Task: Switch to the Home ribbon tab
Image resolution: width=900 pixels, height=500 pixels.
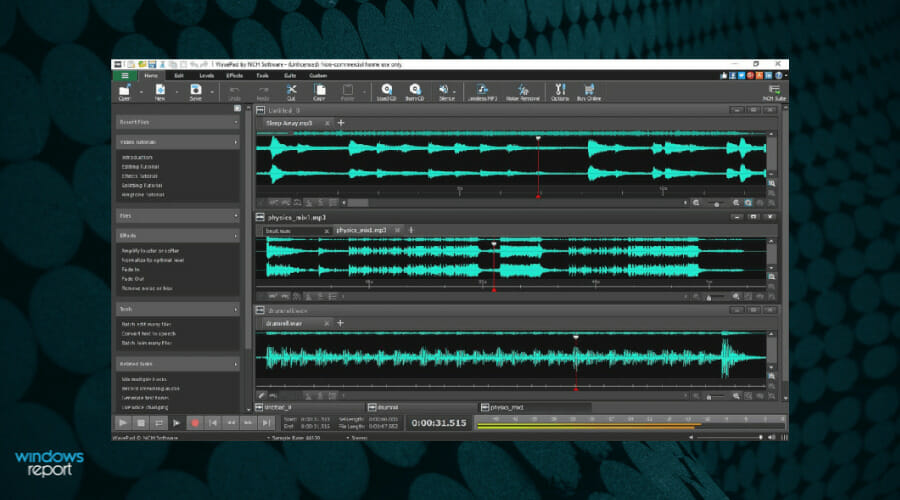Action: click(x=151, y=75)
